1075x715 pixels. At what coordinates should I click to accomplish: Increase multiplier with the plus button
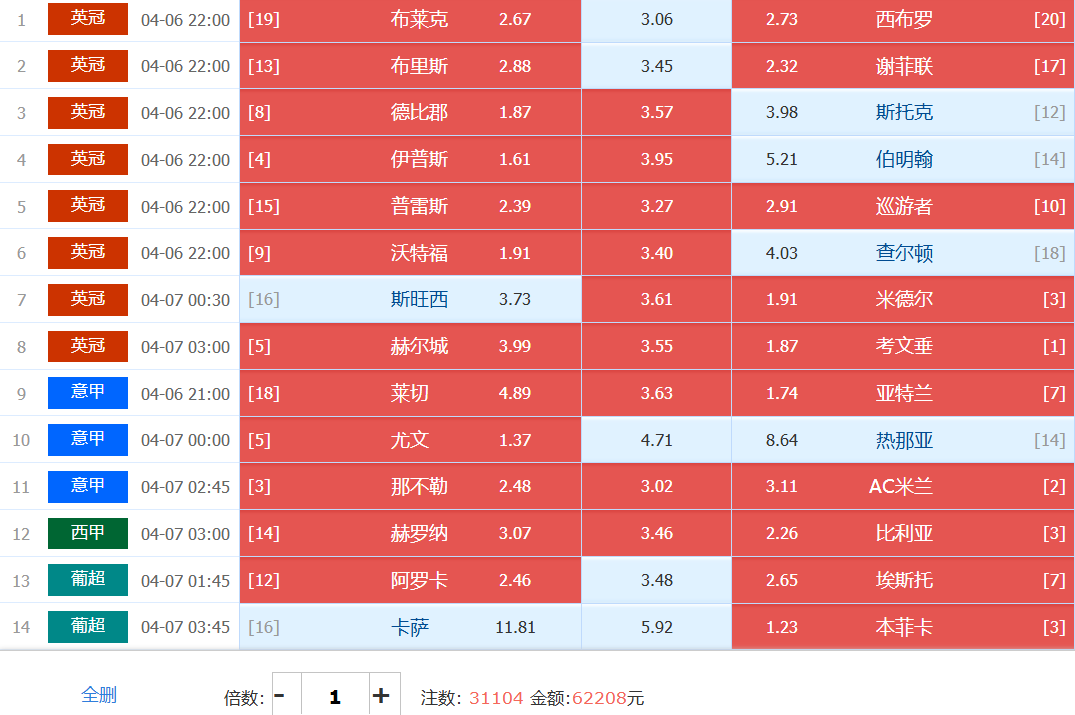point(380,696)
